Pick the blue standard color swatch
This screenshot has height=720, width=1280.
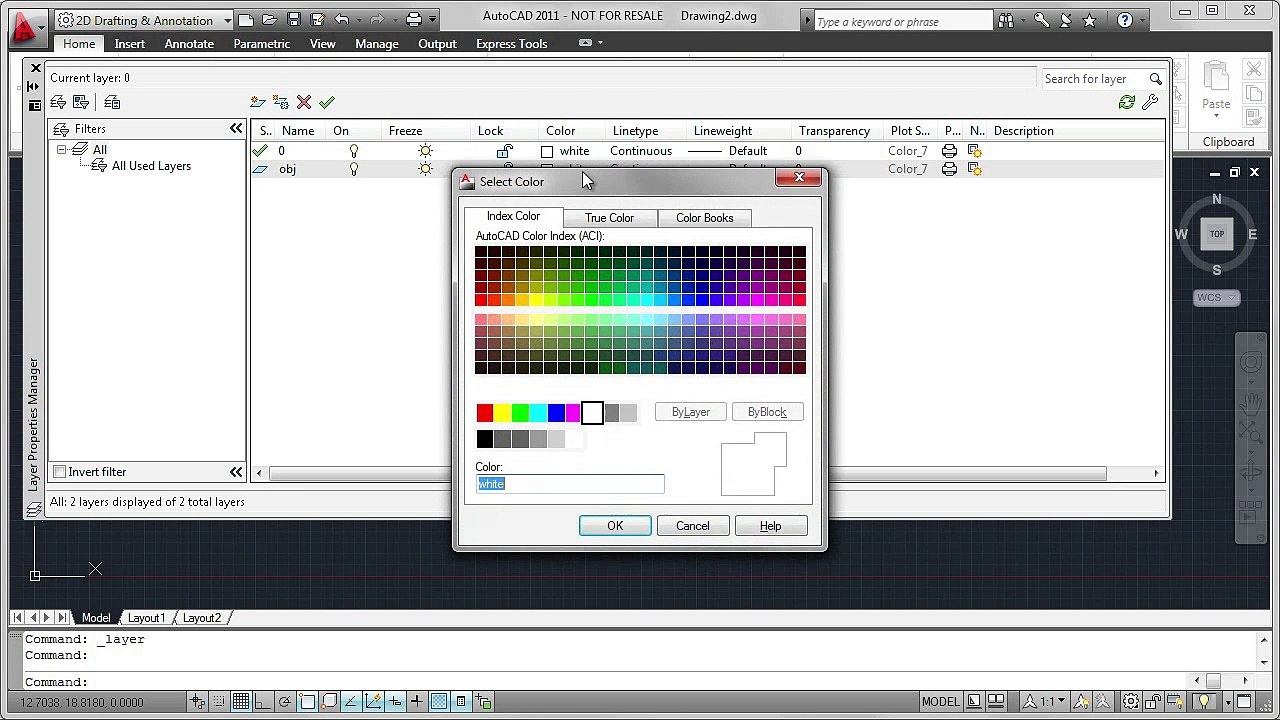click(x=556, y=413)
